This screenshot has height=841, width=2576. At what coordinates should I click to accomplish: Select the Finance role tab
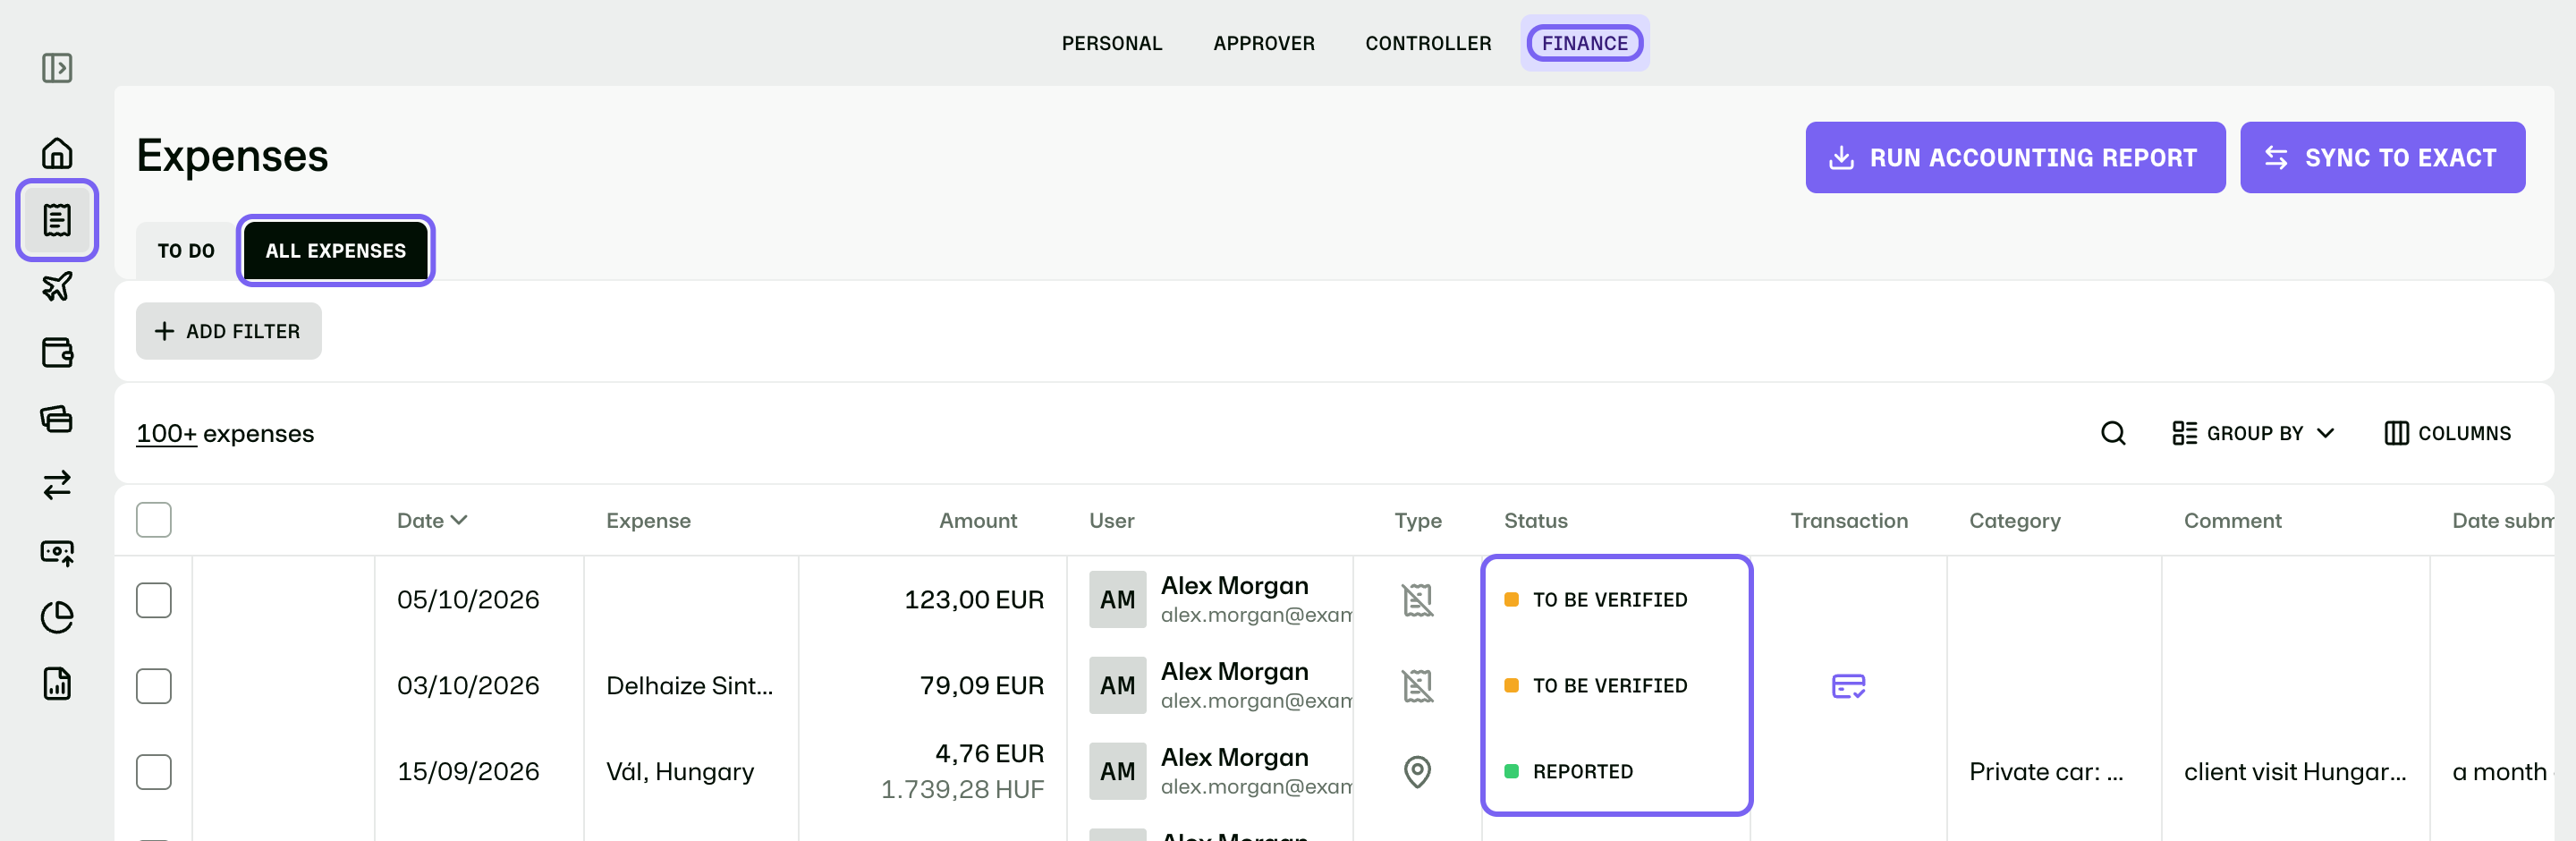coord(1584,43)
